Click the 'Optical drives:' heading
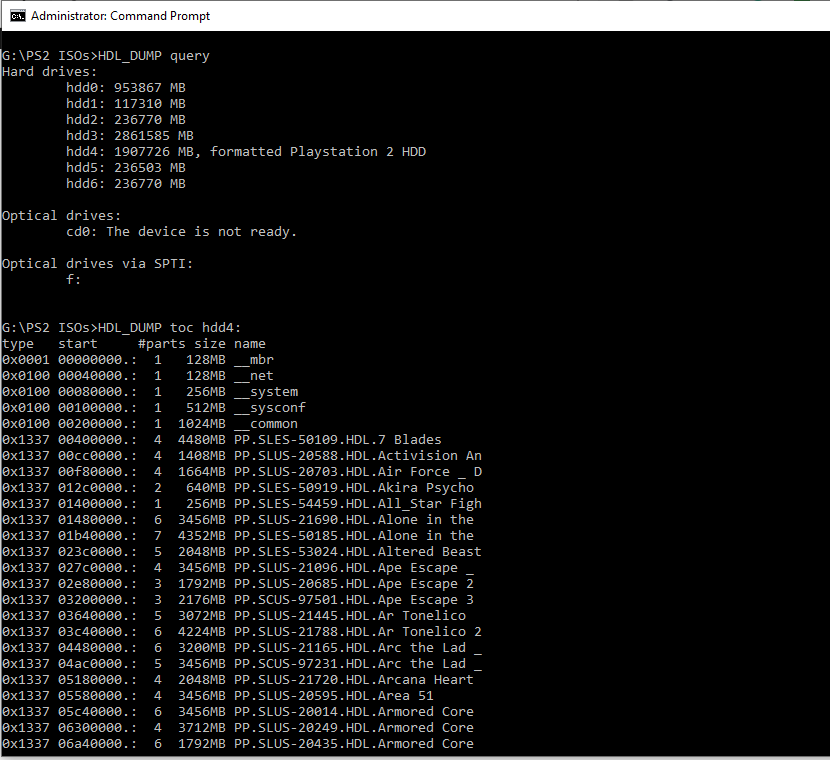This screenshot has width=830, height=760. click(61, 216)
